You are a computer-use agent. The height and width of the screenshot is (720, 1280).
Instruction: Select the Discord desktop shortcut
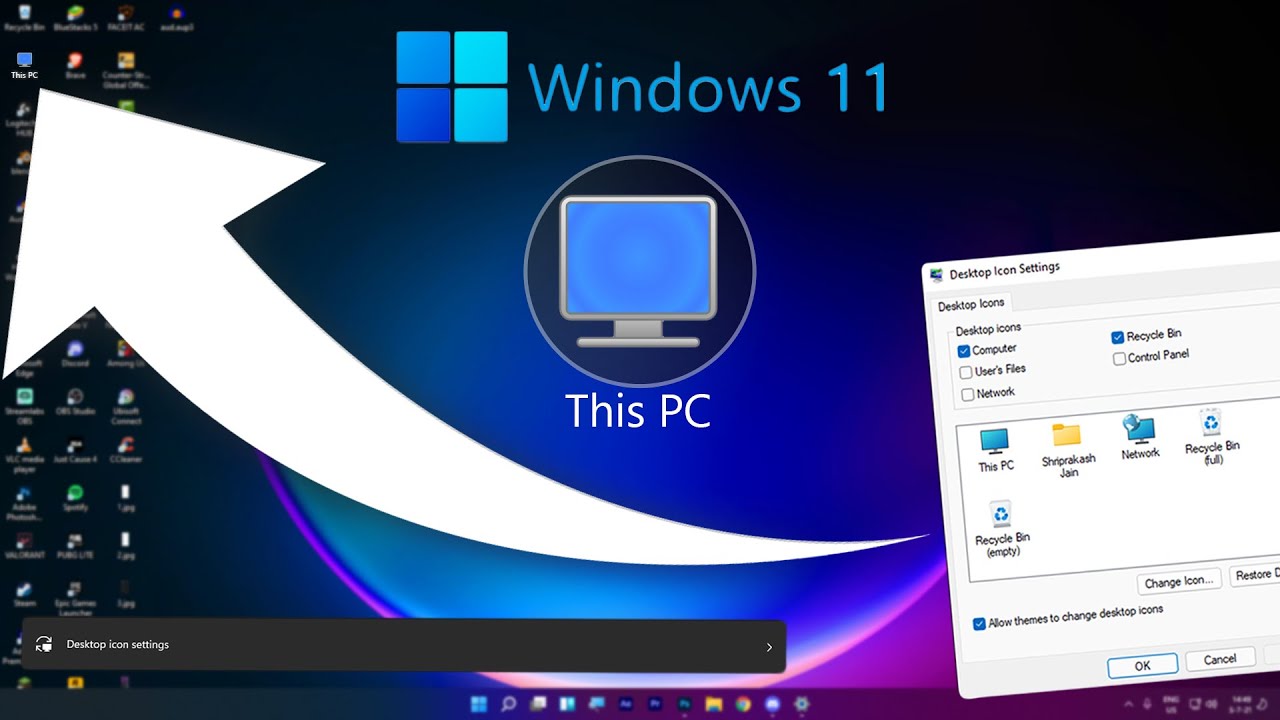tap(75, 354)
